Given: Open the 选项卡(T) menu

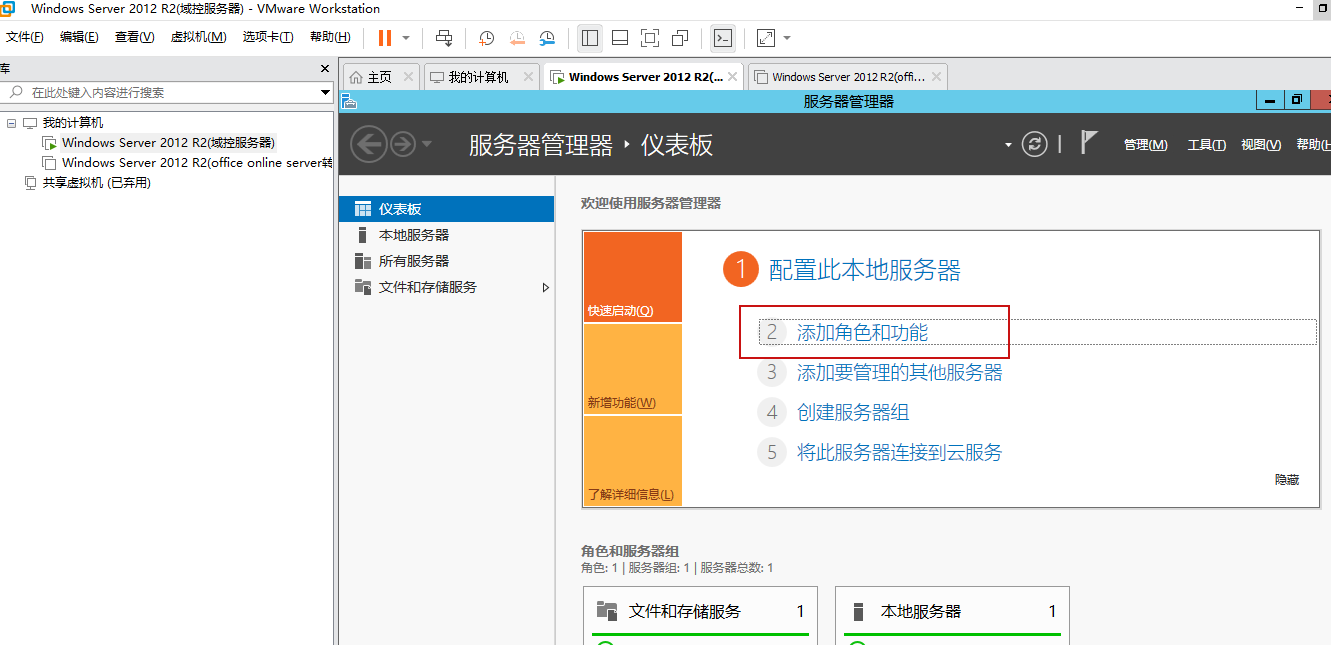Looking at the screenshot, I should [x=268, y=37].
